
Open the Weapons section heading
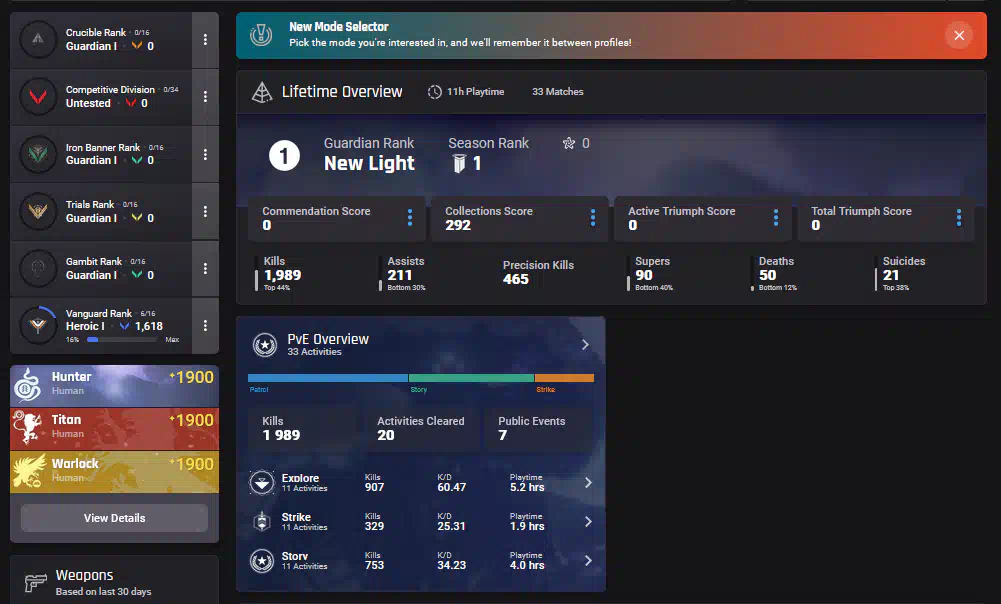(x=84, y=575)
